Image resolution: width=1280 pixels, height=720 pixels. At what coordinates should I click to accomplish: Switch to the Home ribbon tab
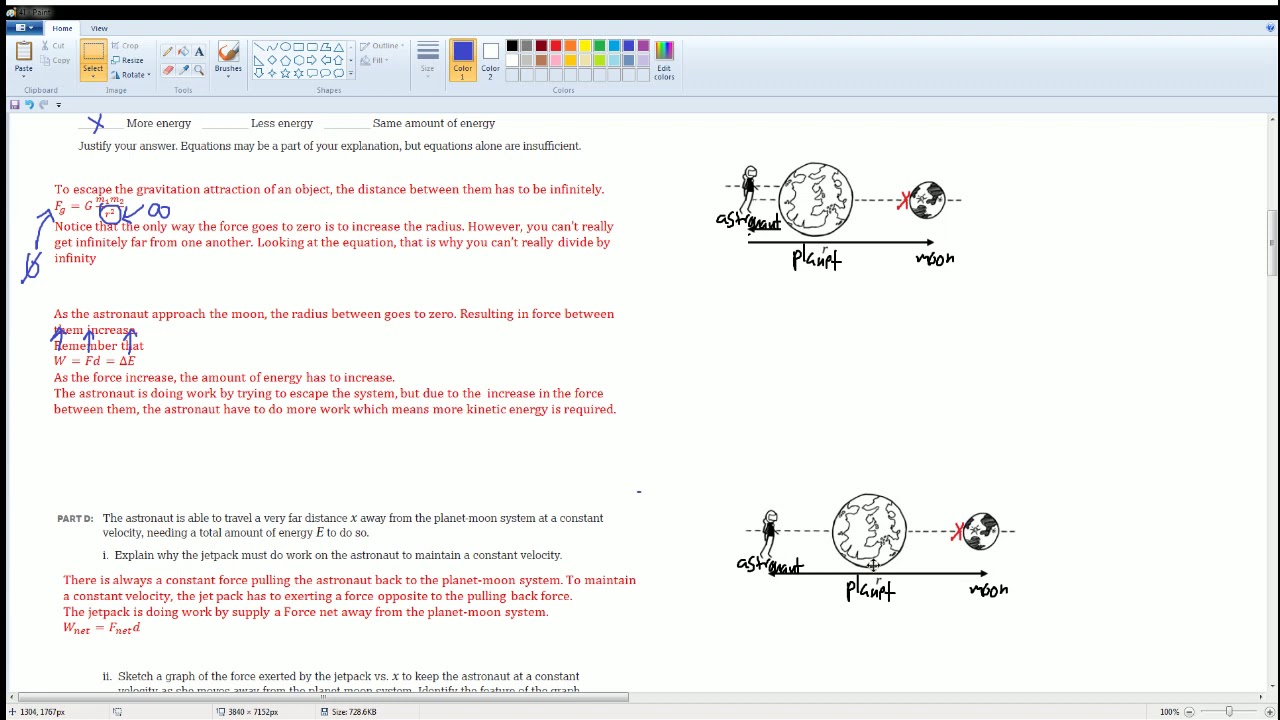tap(62, 28)
